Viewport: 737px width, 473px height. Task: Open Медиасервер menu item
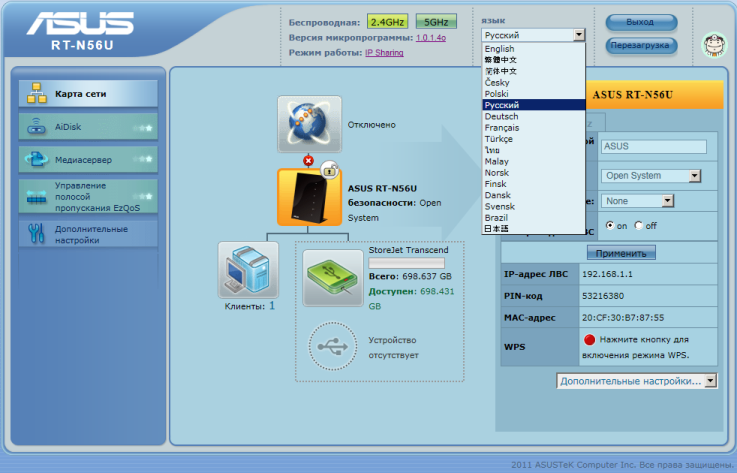(88, 159)
